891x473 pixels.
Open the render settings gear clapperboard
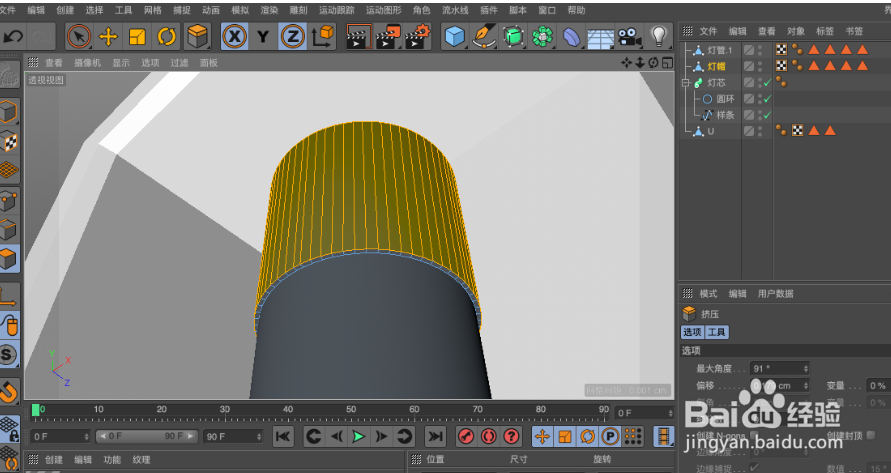click(x=417, y=37)
